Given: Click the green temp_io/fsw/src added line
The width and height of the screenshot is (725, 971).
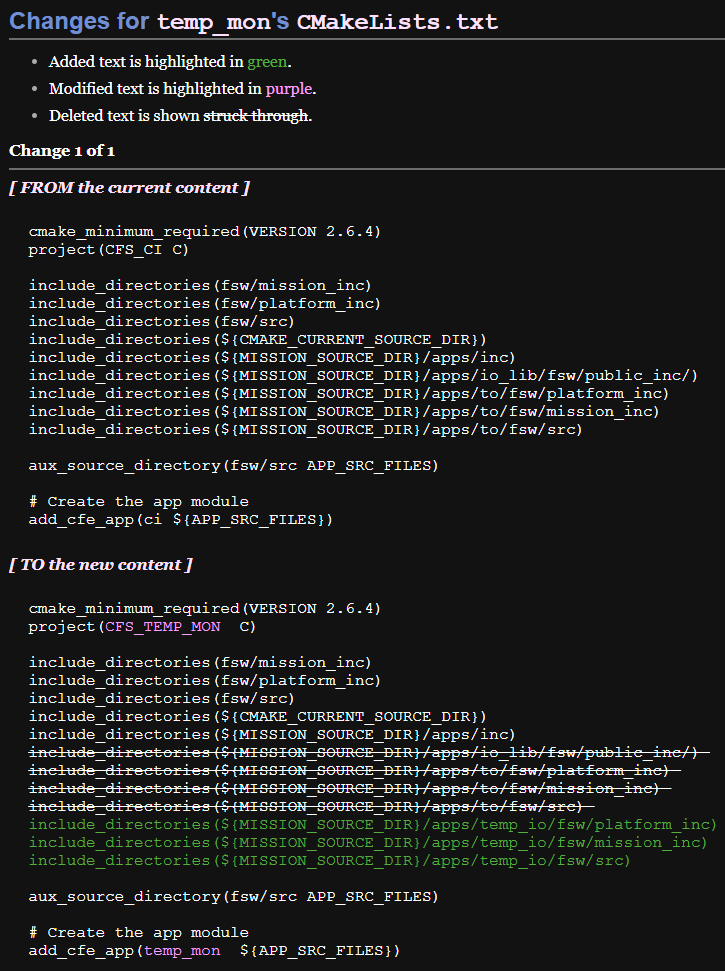Looking at the screenshot, I should (x=329, y=861).
